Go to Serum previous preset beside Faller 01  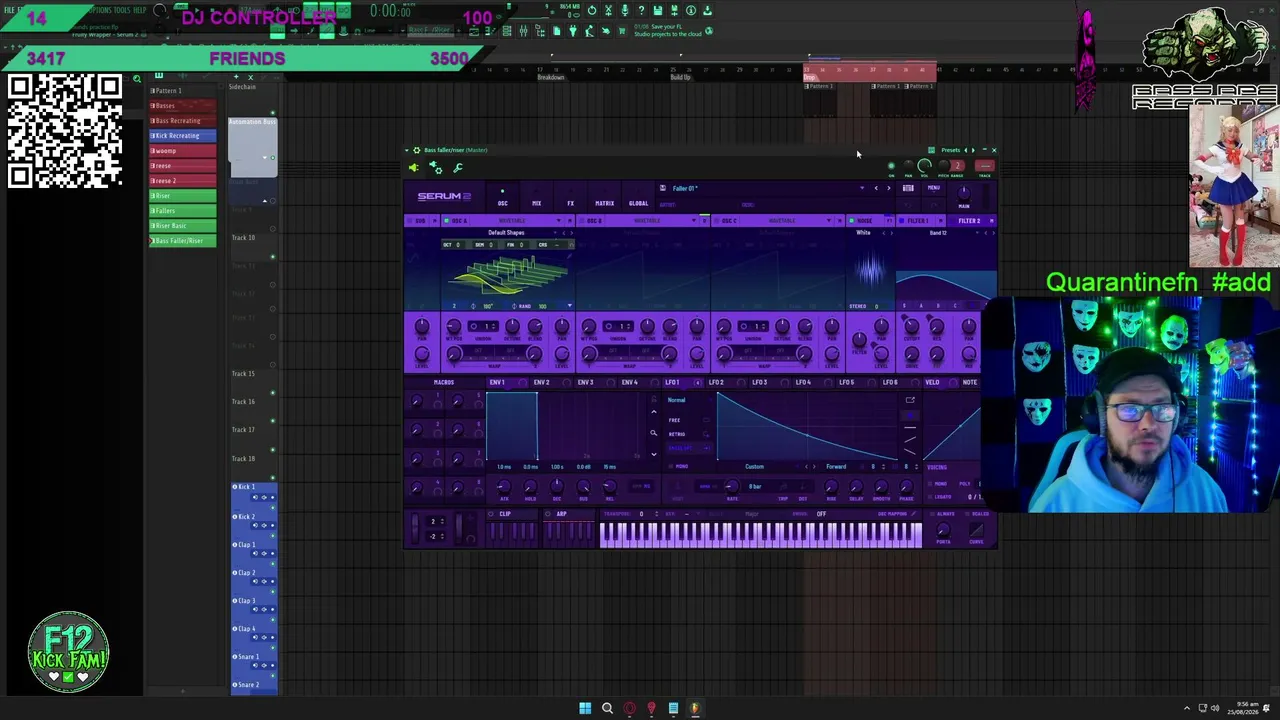pos(876,188)
